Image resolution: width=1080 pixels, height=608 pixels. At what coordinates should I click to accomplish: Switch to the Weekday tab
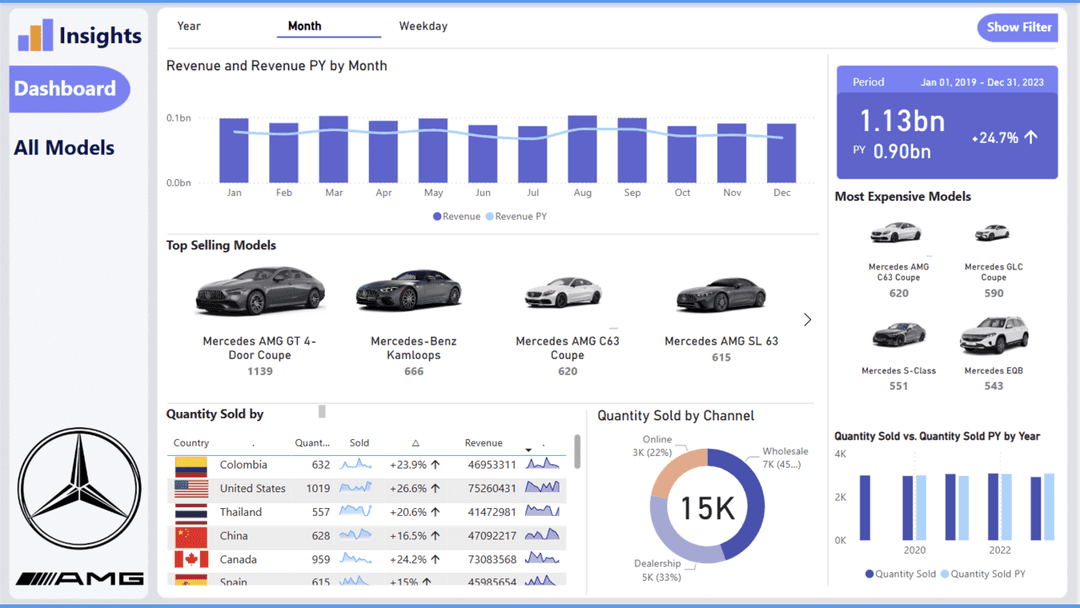[423, 26]
